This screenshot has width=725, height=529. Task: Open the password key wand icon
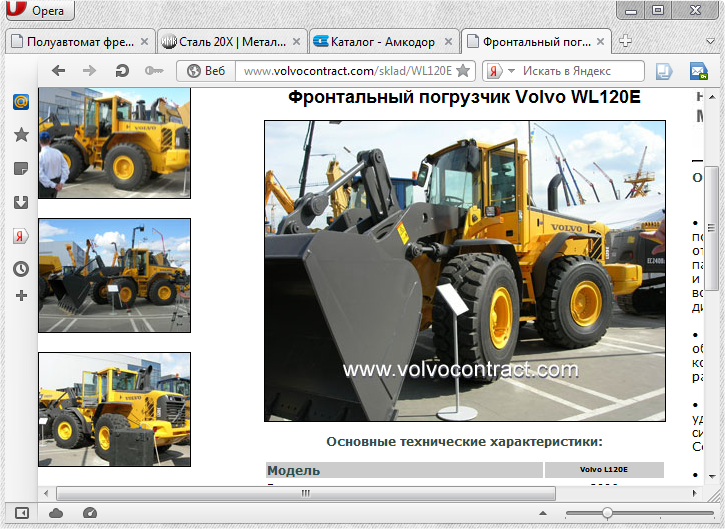point(154,71)
